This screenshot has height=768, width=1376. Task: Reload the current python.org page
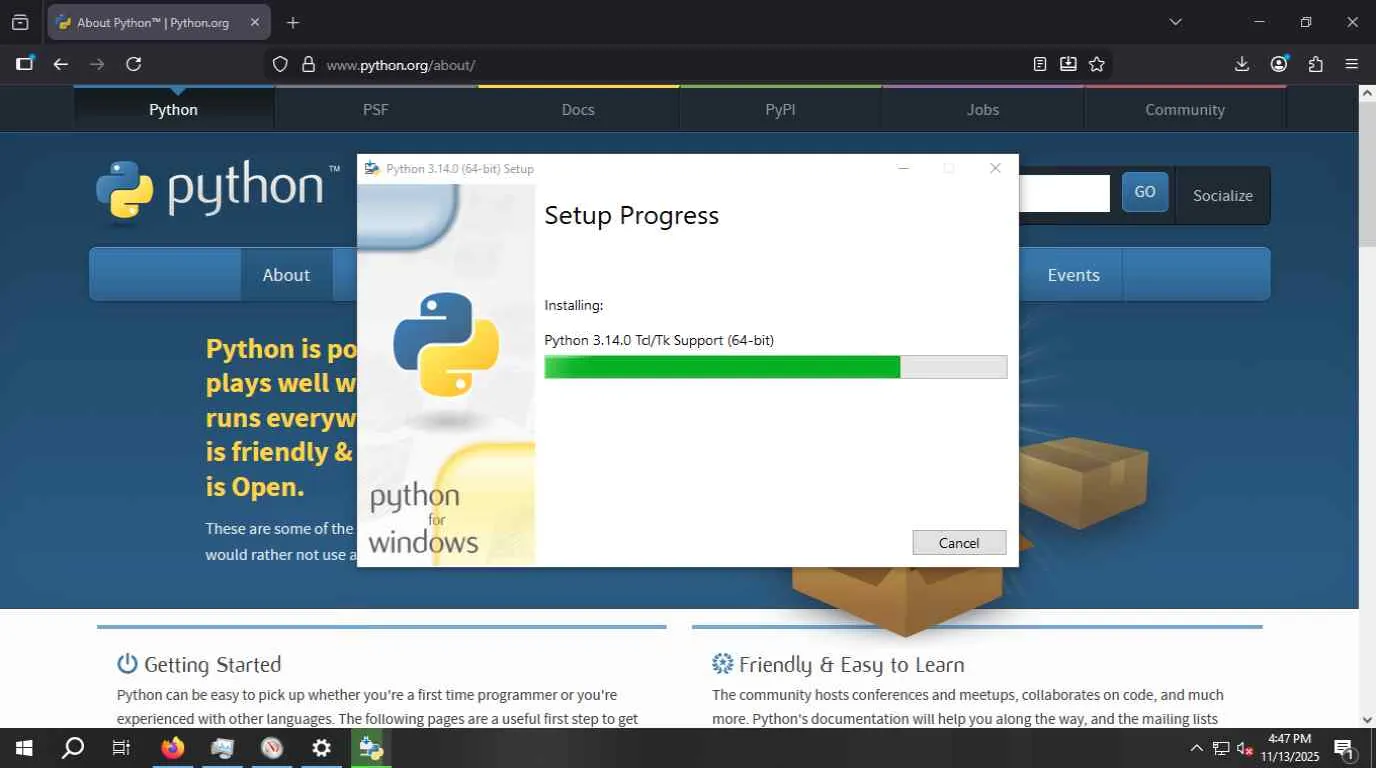coord(133,64)
